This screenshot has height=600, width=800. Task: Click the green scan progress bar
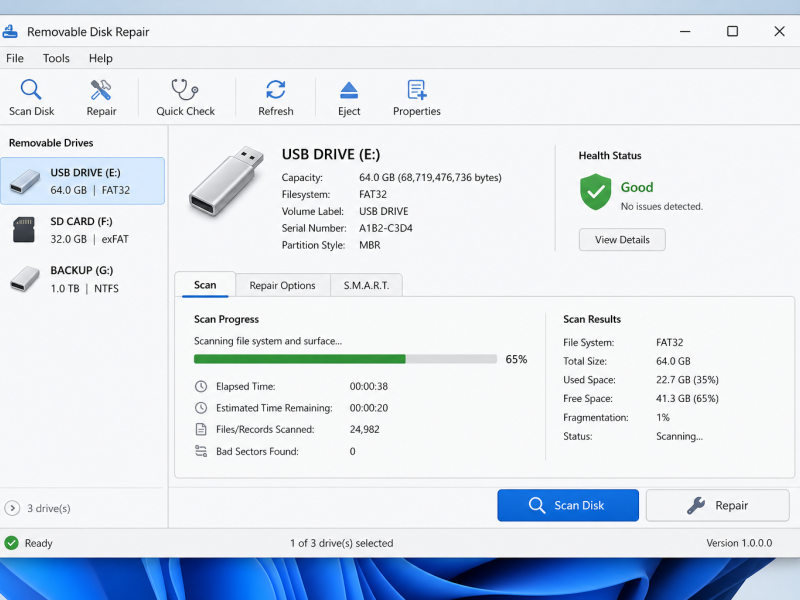299,359
